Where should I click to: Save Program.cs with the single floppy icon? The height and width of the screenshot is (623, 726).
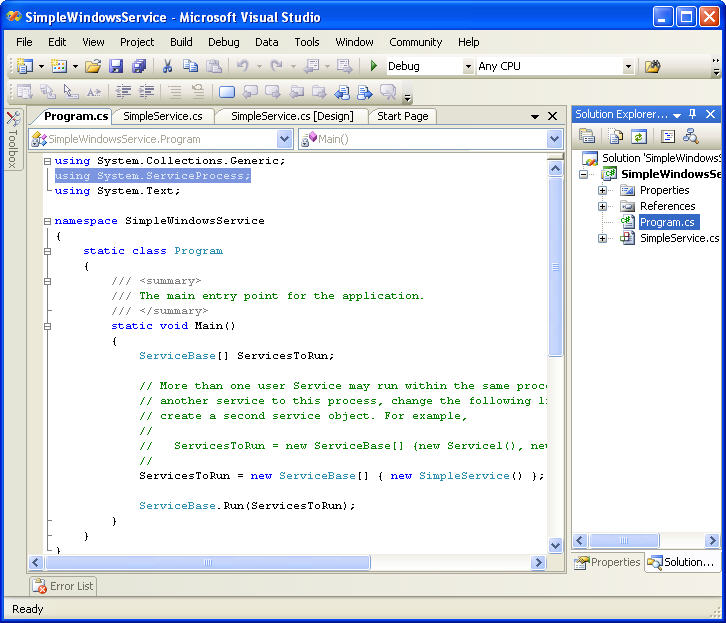pos(116,66)
